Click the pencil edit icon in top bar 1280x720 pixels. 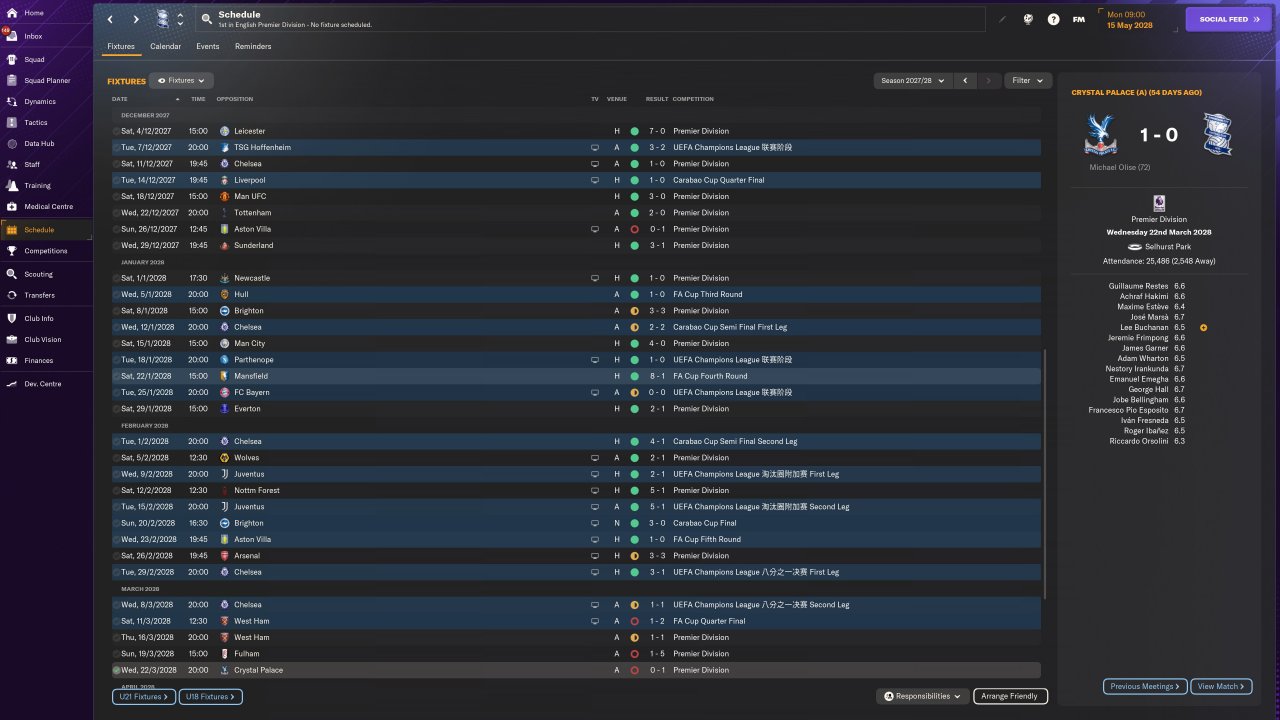pyautogui.click(x=1003, y=19)
